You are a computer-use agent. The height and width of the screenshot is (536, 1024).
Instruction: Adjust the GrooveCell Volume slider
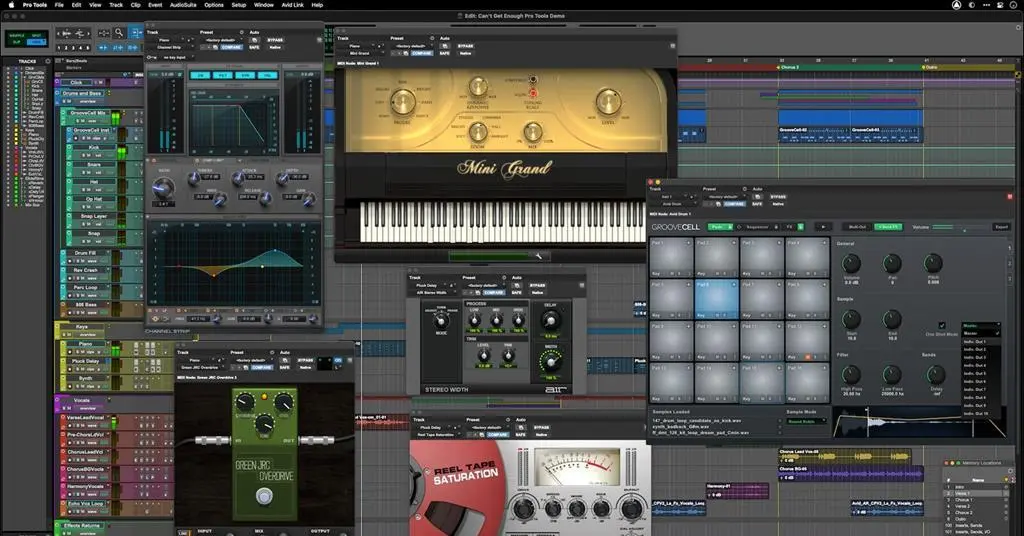pos(962,227)
